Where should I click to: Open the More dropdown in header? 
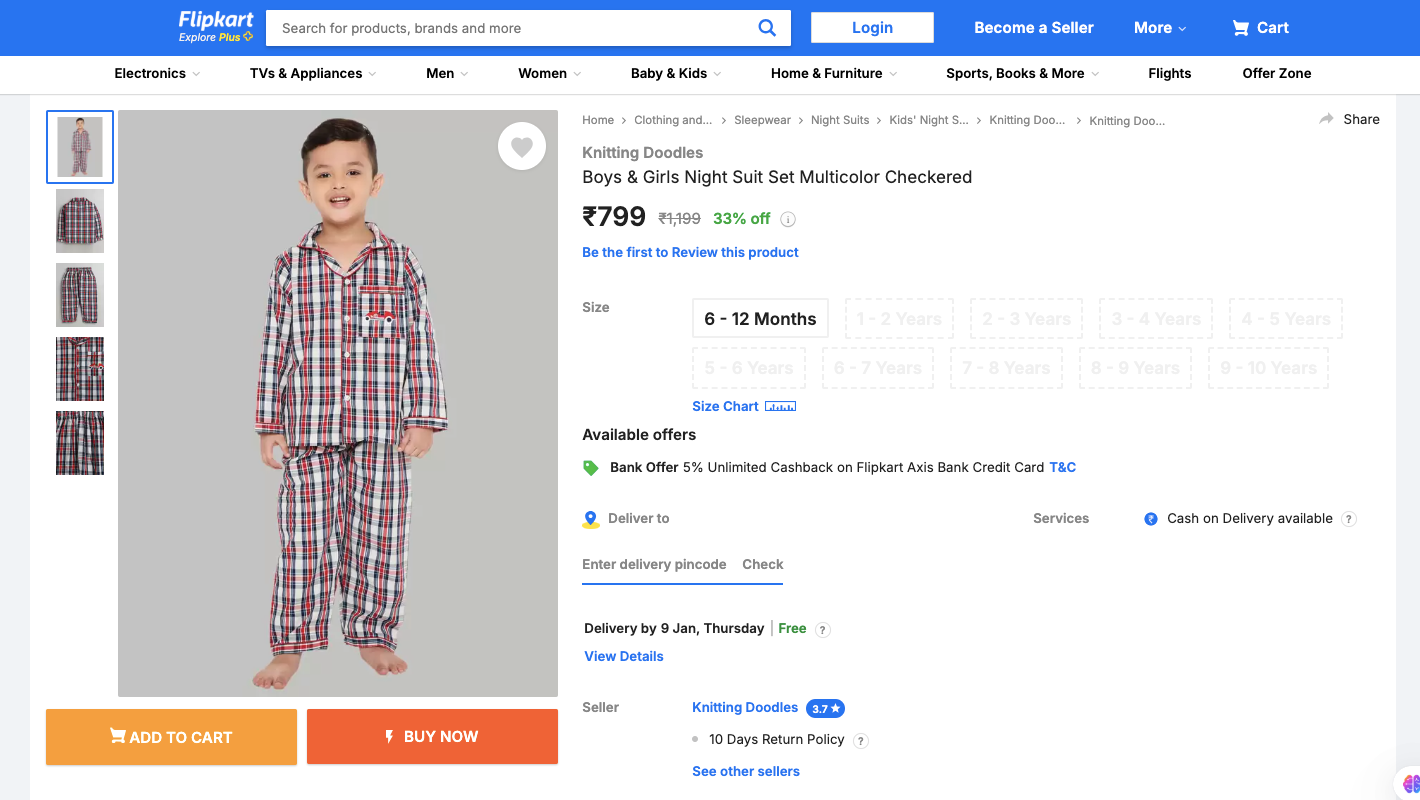tap(1160, 28)
